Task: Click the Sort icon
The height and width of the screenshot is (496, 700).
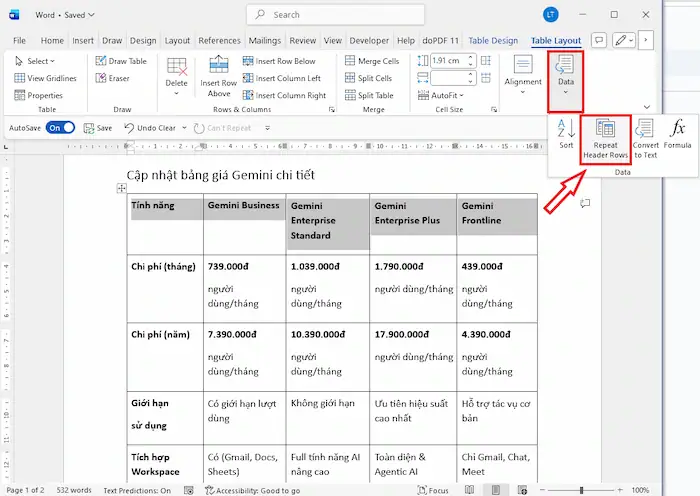Action: (x=566, y=134)
